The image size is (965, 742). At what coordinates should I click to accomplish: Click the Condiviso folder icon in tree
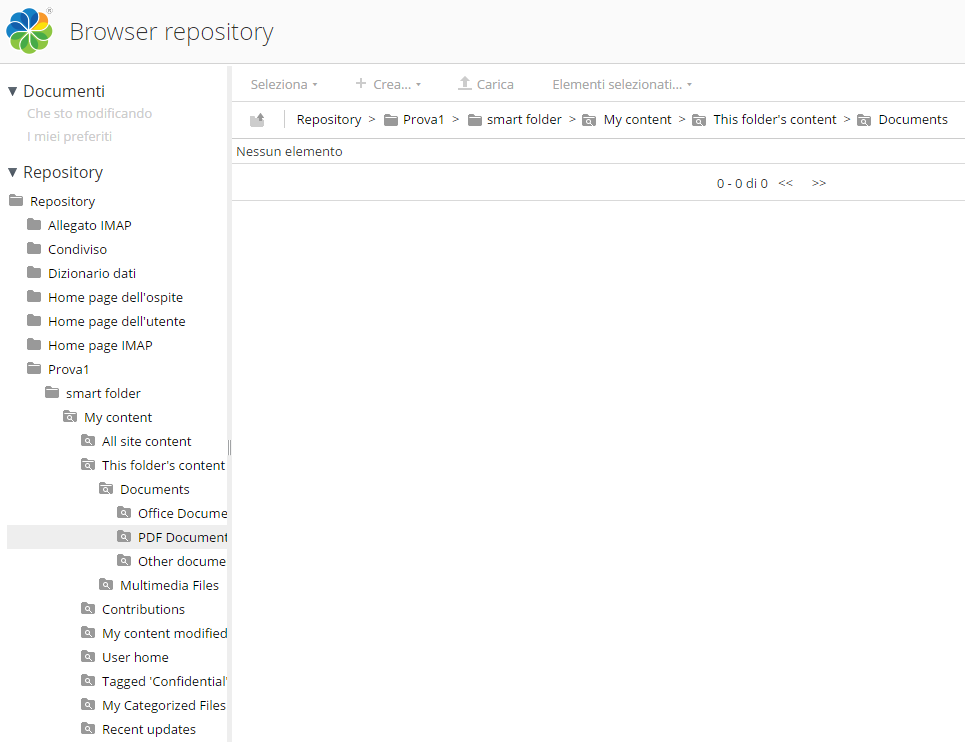[x=34, y=249]
